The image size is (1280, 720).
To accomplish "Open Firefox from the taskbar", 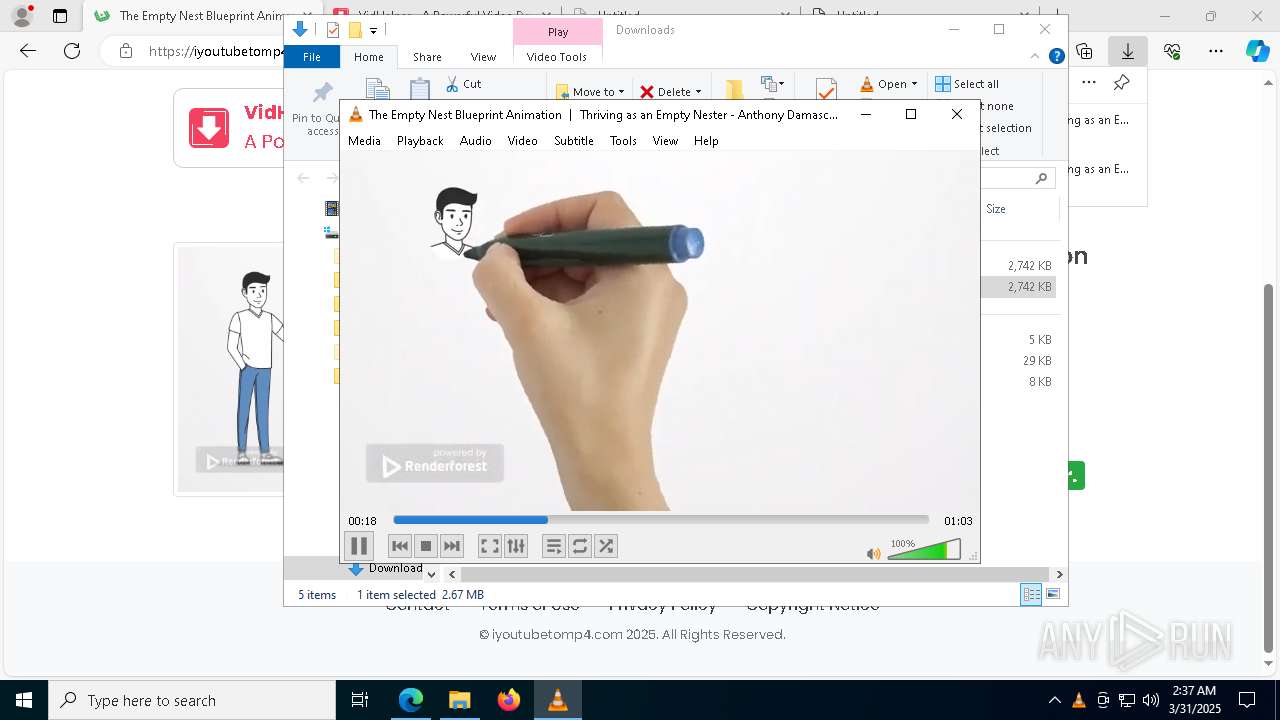I will tap(509, 700).
